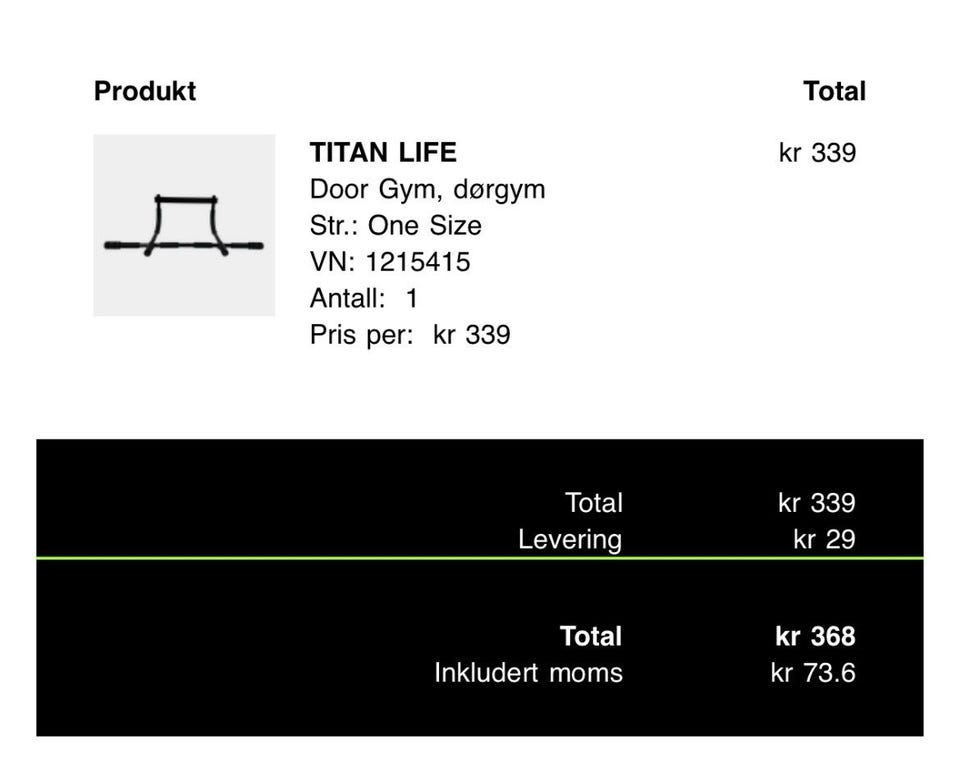Select the VAT amount kr 73.6
This screenshot has height=776, width=960.
[x=813, y=673]
